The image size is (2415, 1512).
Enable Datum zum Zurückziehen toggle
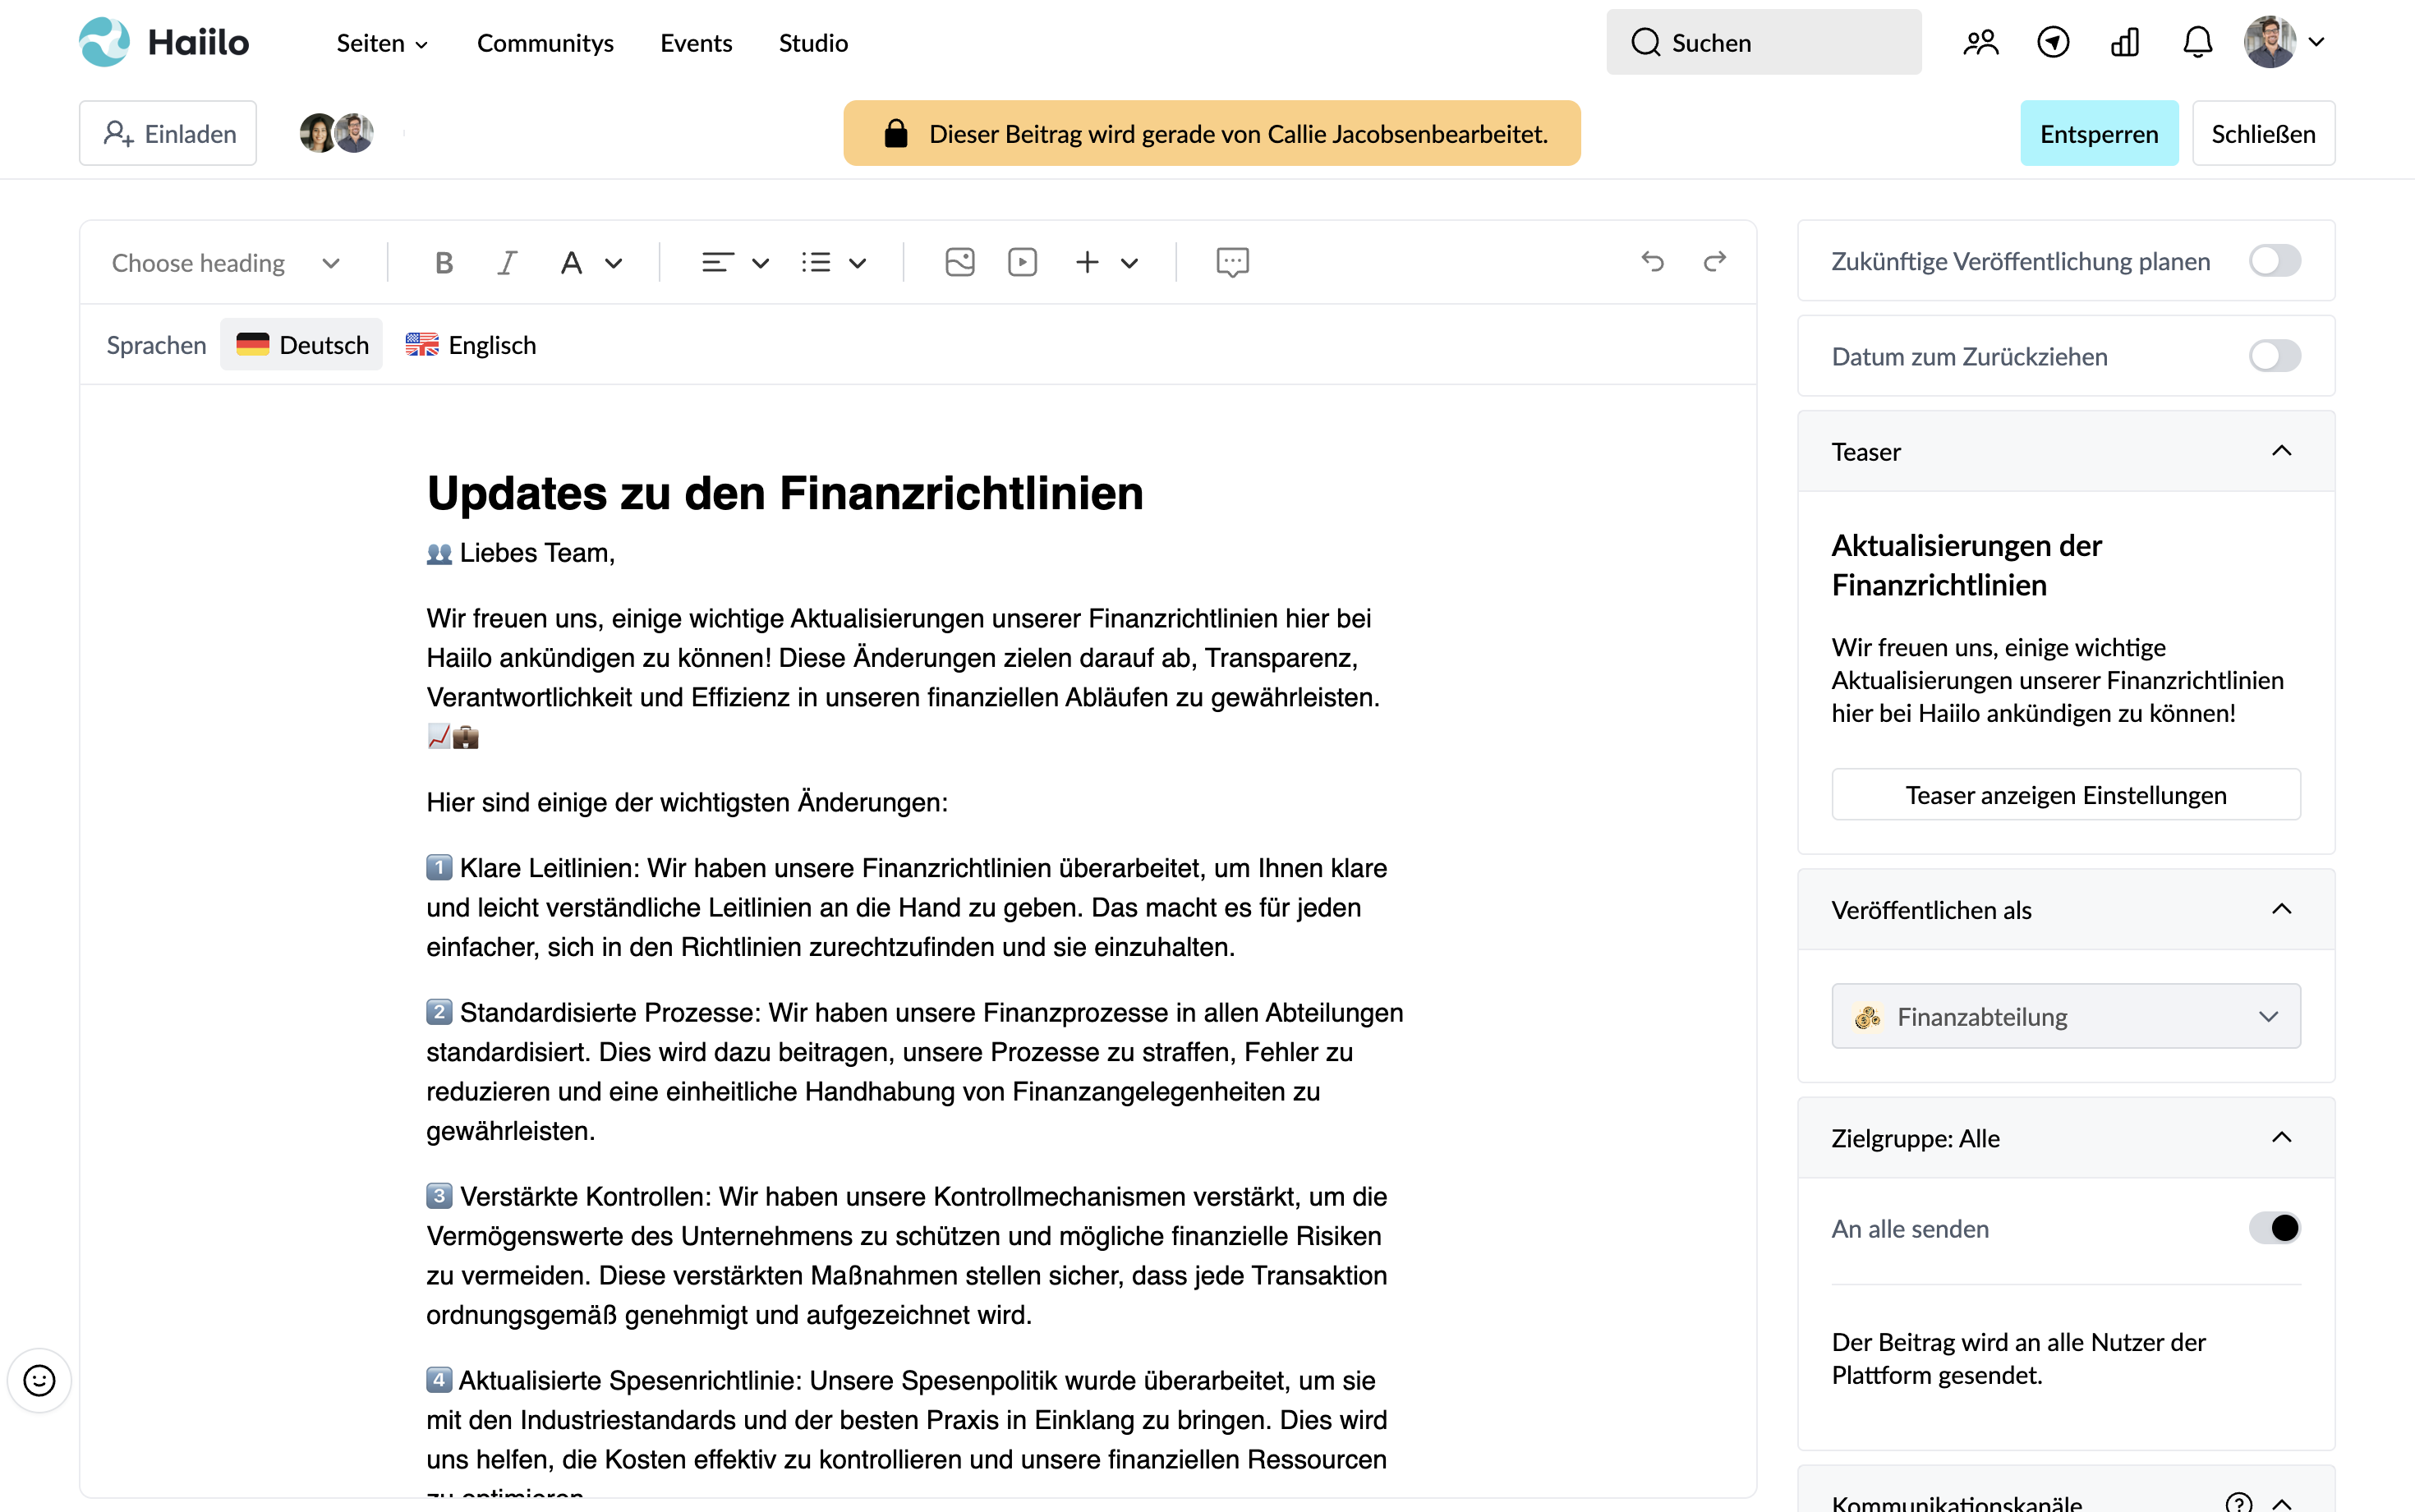(x=2274, y=356)
